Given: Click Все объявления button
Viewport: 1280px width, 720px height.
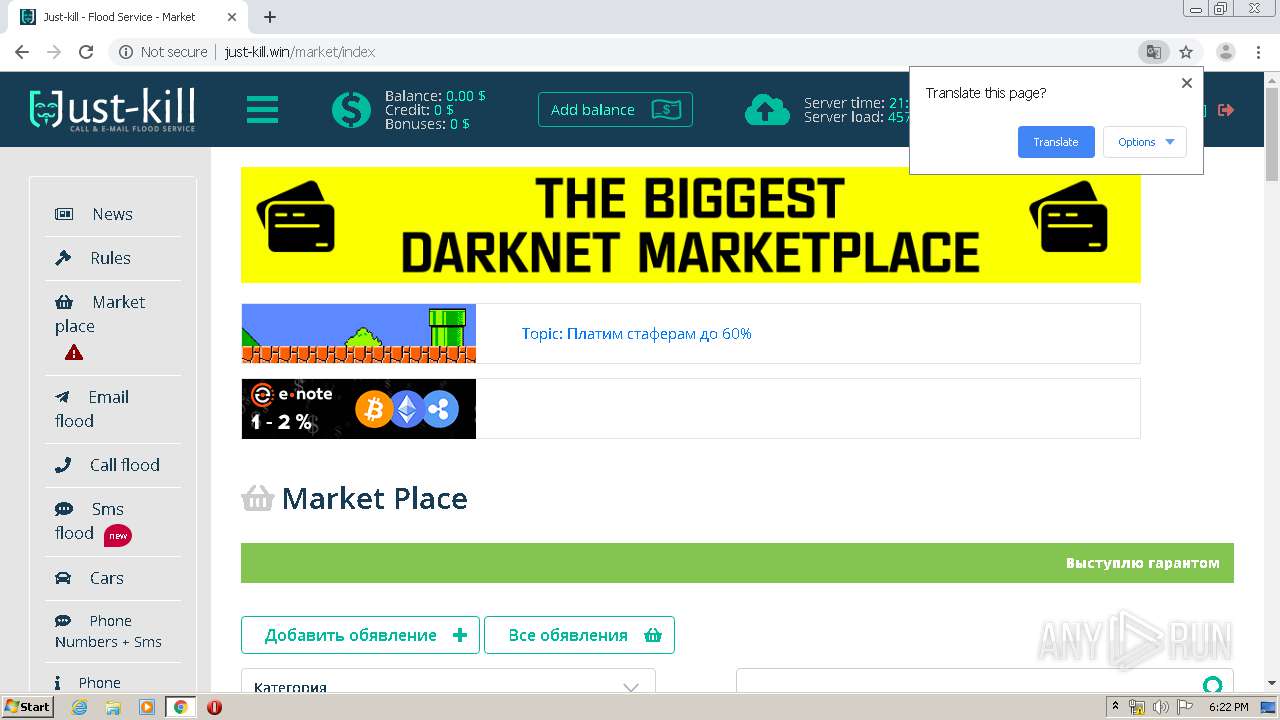Looking at the screenshot, I should 579,635.
